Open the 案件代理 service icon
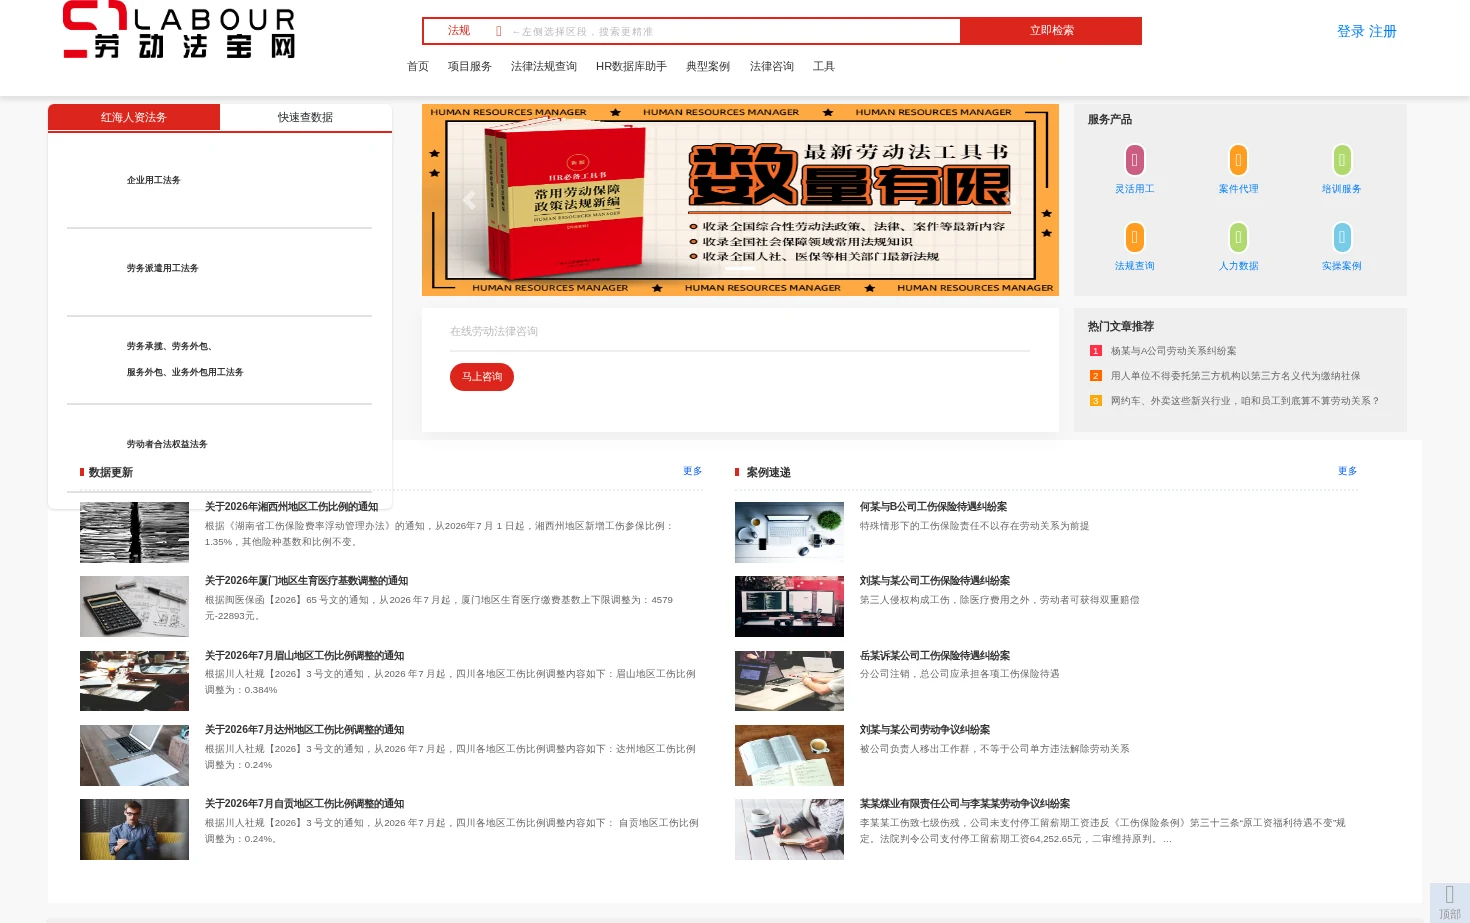Image resolution: width=1470 pixels, height=923 pixels. 1238,160
